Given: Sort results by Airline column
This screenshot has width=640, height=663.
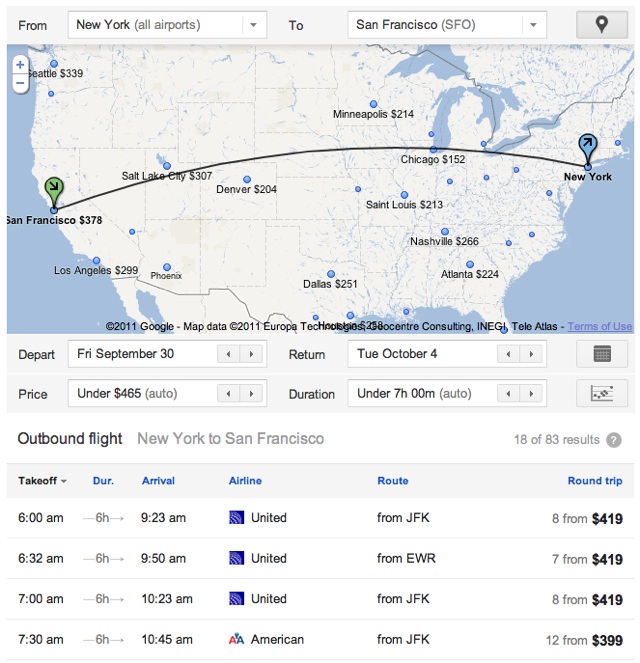Looking at the screenshot, I should pos(245,481).
